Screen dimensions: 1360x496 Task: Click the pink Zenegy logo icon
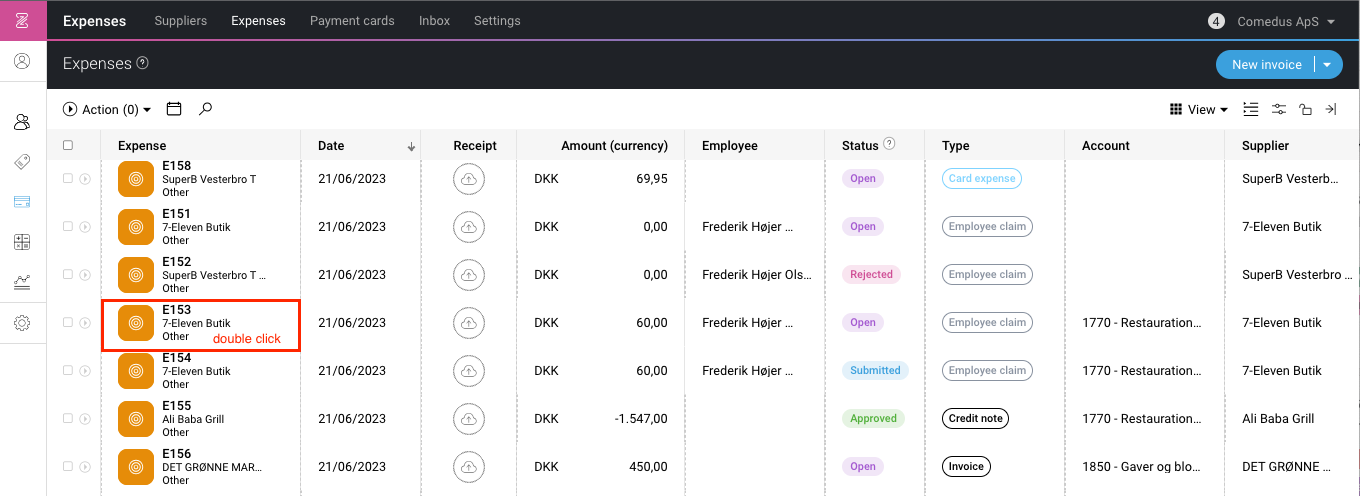[22, 20]
